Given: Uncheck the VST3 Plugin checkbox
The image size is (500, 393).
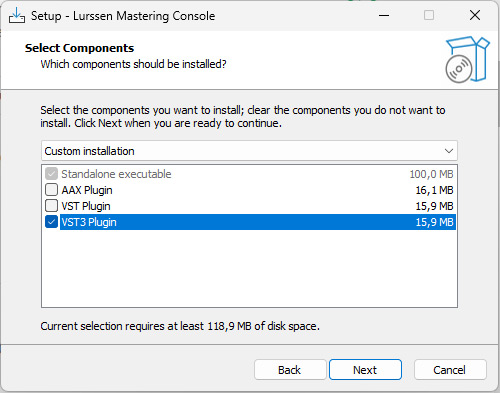Looking at the screenshot, I should [51, 222].
